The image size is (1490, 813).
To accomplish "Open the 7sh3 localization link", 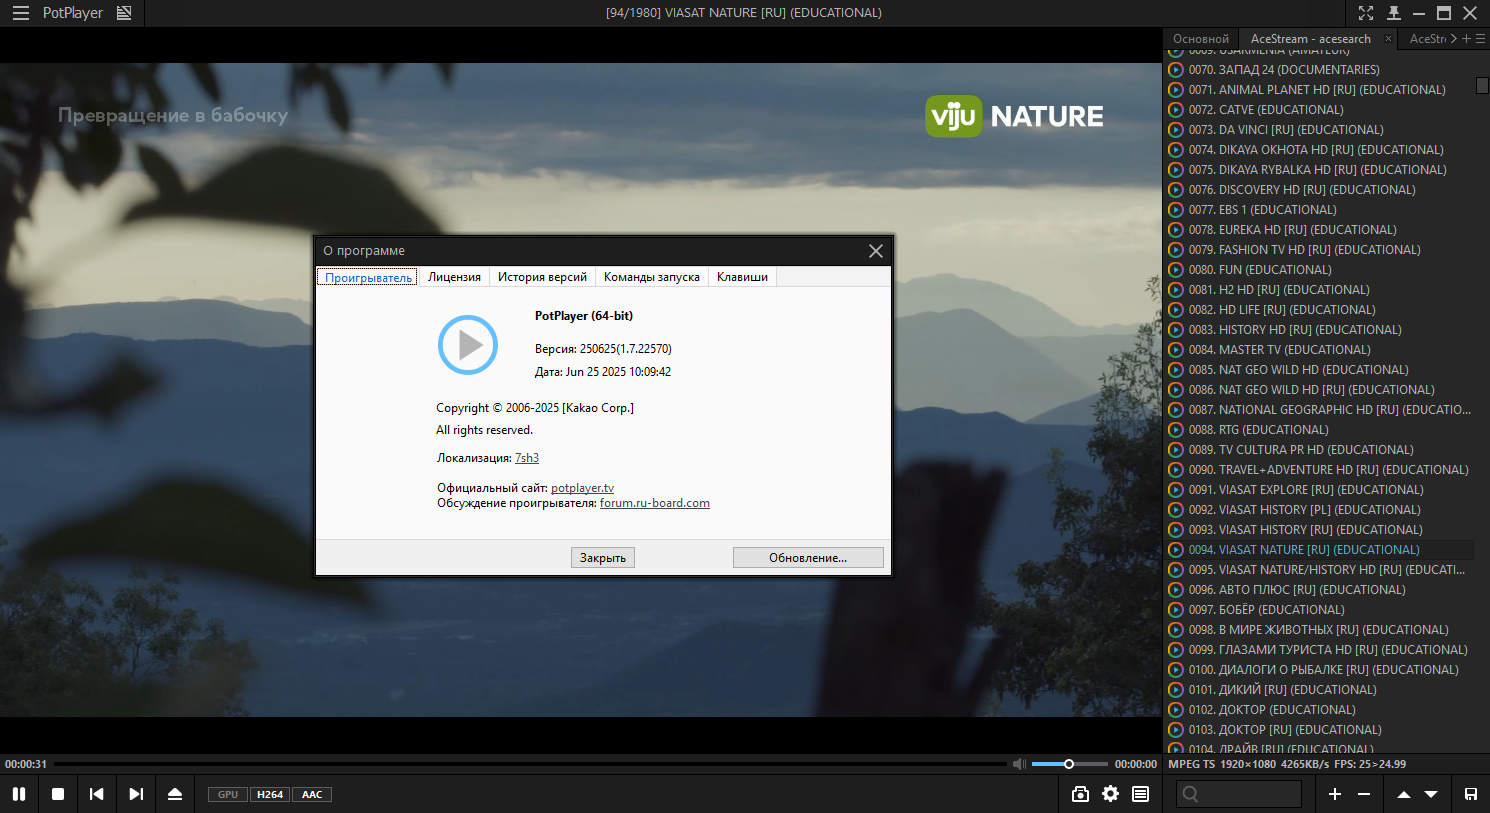I will [x=527, y=458].
